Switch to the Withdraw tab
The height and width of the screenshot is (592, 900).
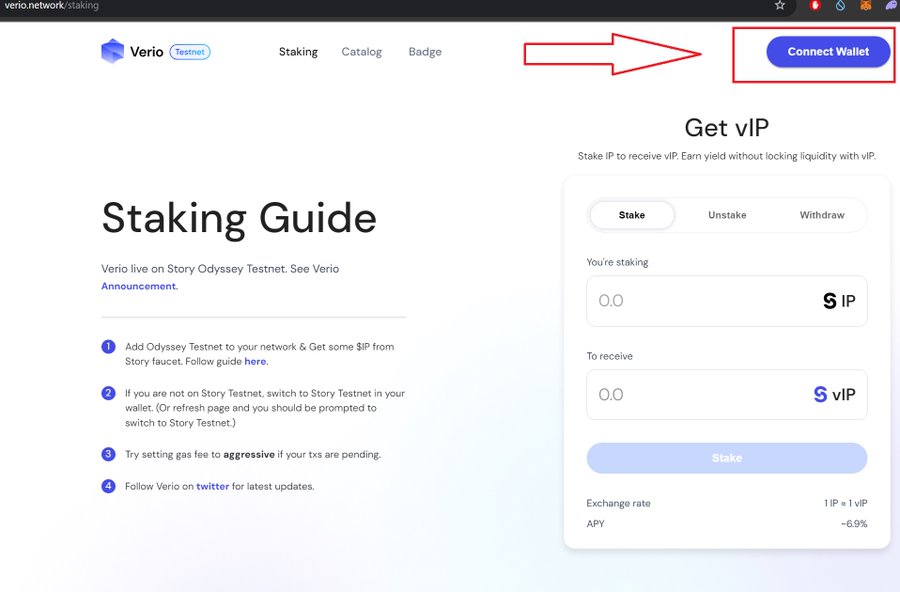click(x=822, y=215)
